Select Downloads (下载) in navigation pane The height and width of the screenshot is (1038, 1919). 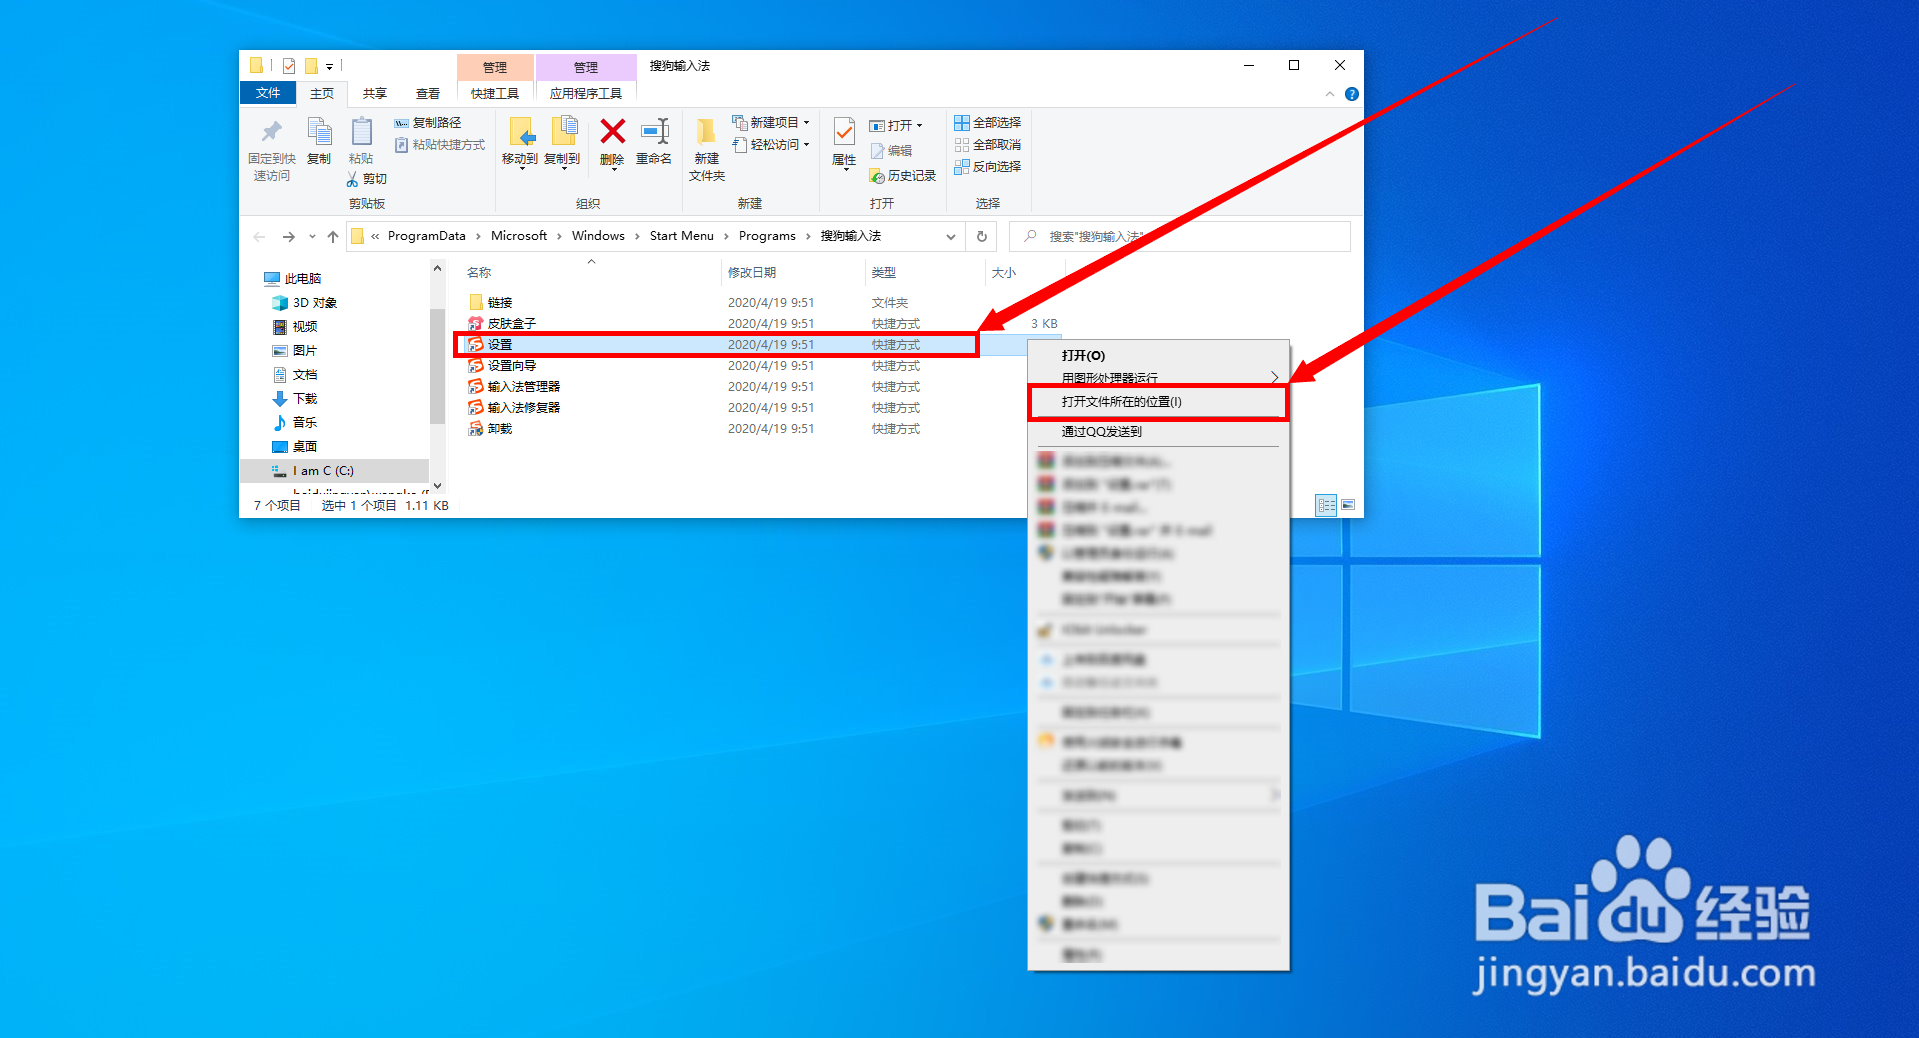[295, 399]
